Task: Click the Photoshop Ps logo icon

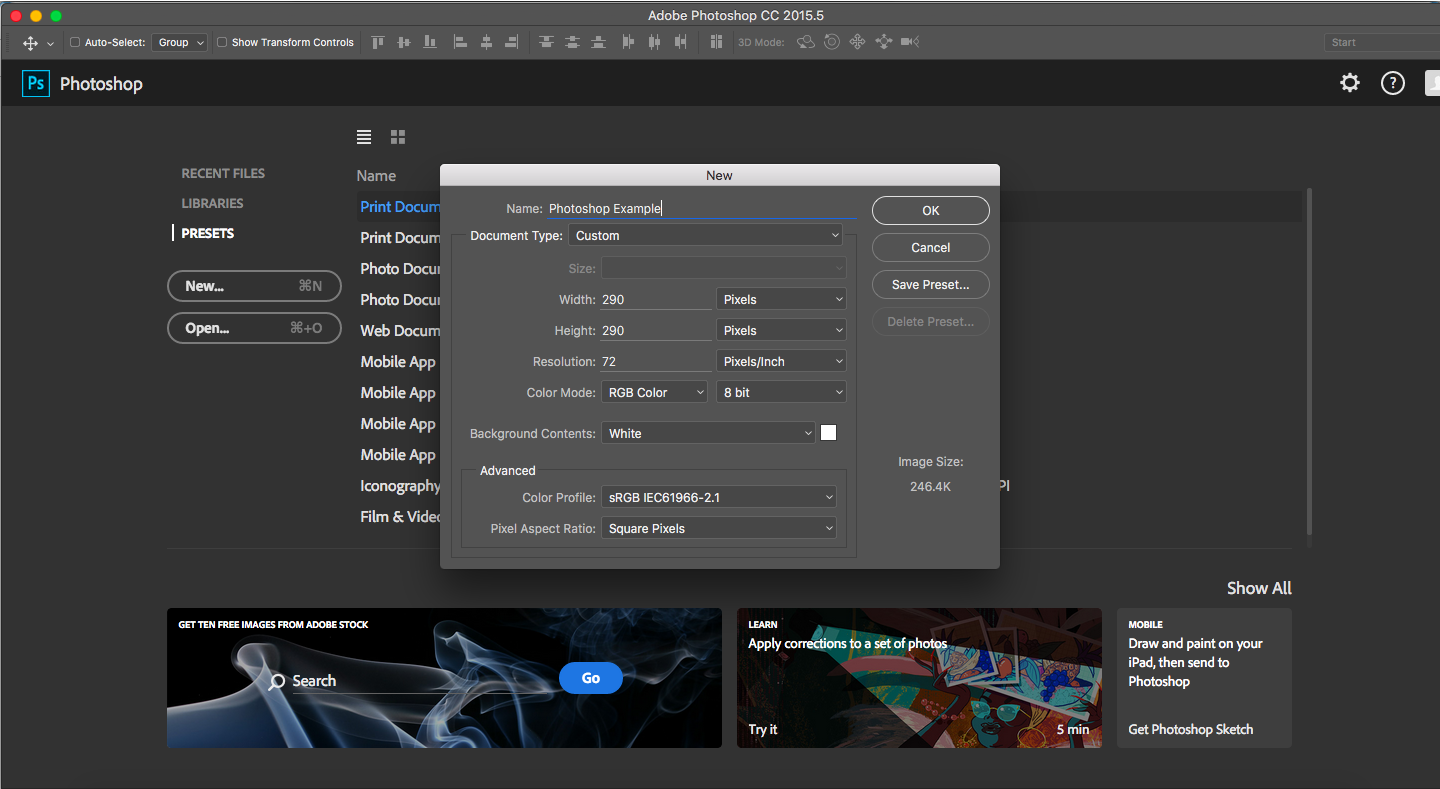Action: 35,83
